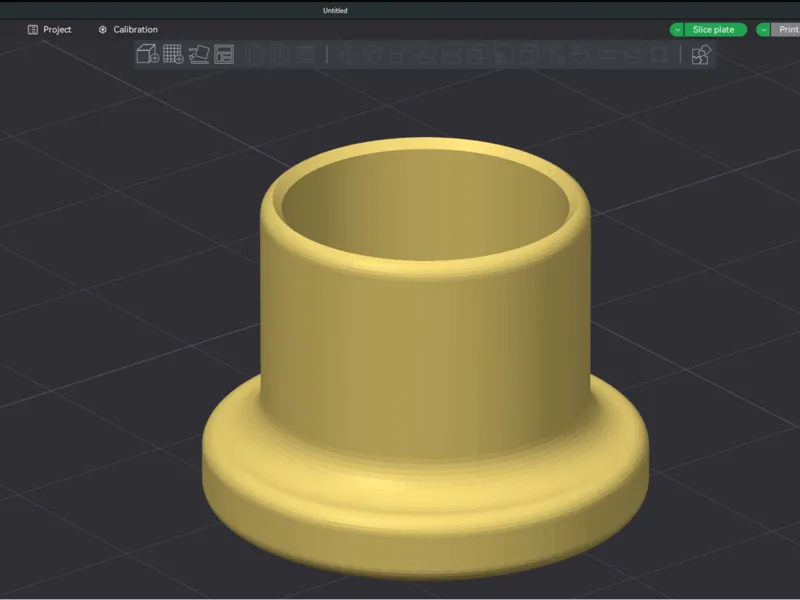Screen dimensions: 800x600
Task: Click the Untitled window title
Action: pos(335,10)
